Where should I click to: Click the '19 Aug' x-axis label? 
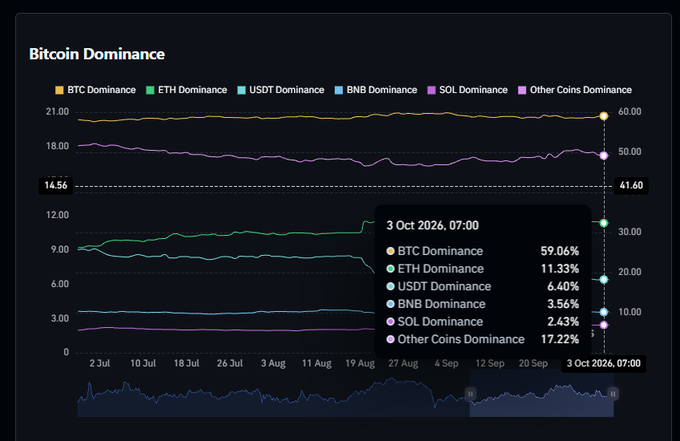(360, 363)
